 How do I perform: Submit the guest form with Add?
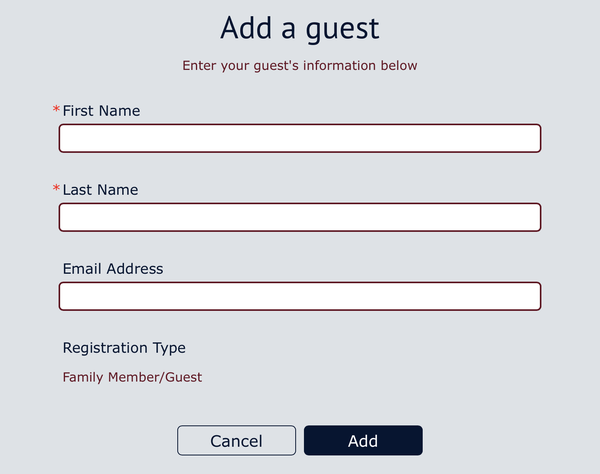(363, 441)
